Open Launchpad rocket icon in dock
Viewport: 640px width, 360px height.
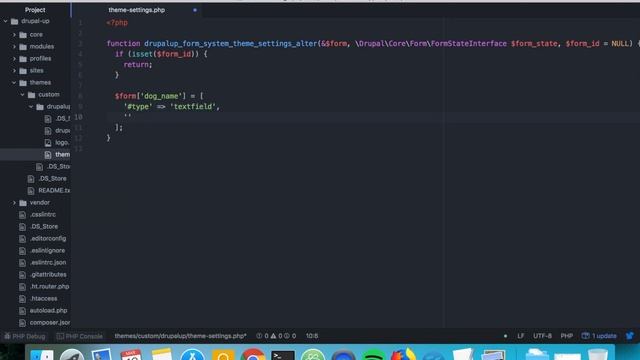(72, 355)
